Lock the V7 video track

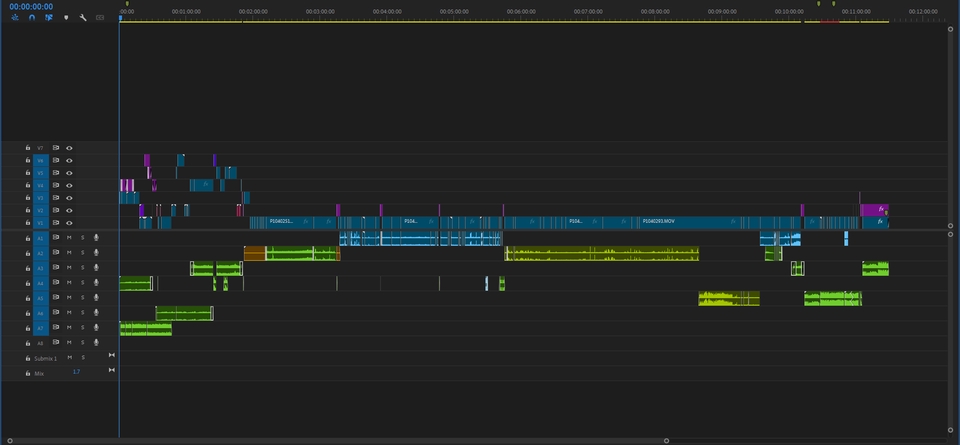click(28, 148)
